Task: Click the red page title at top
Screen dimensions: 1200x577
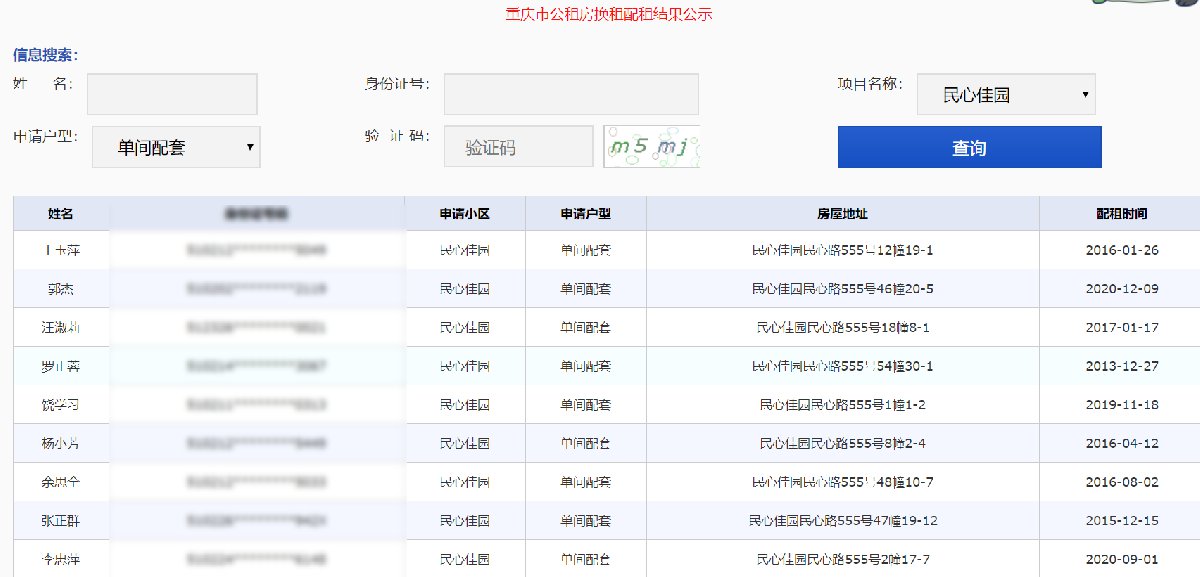Action: pos(608,14)
